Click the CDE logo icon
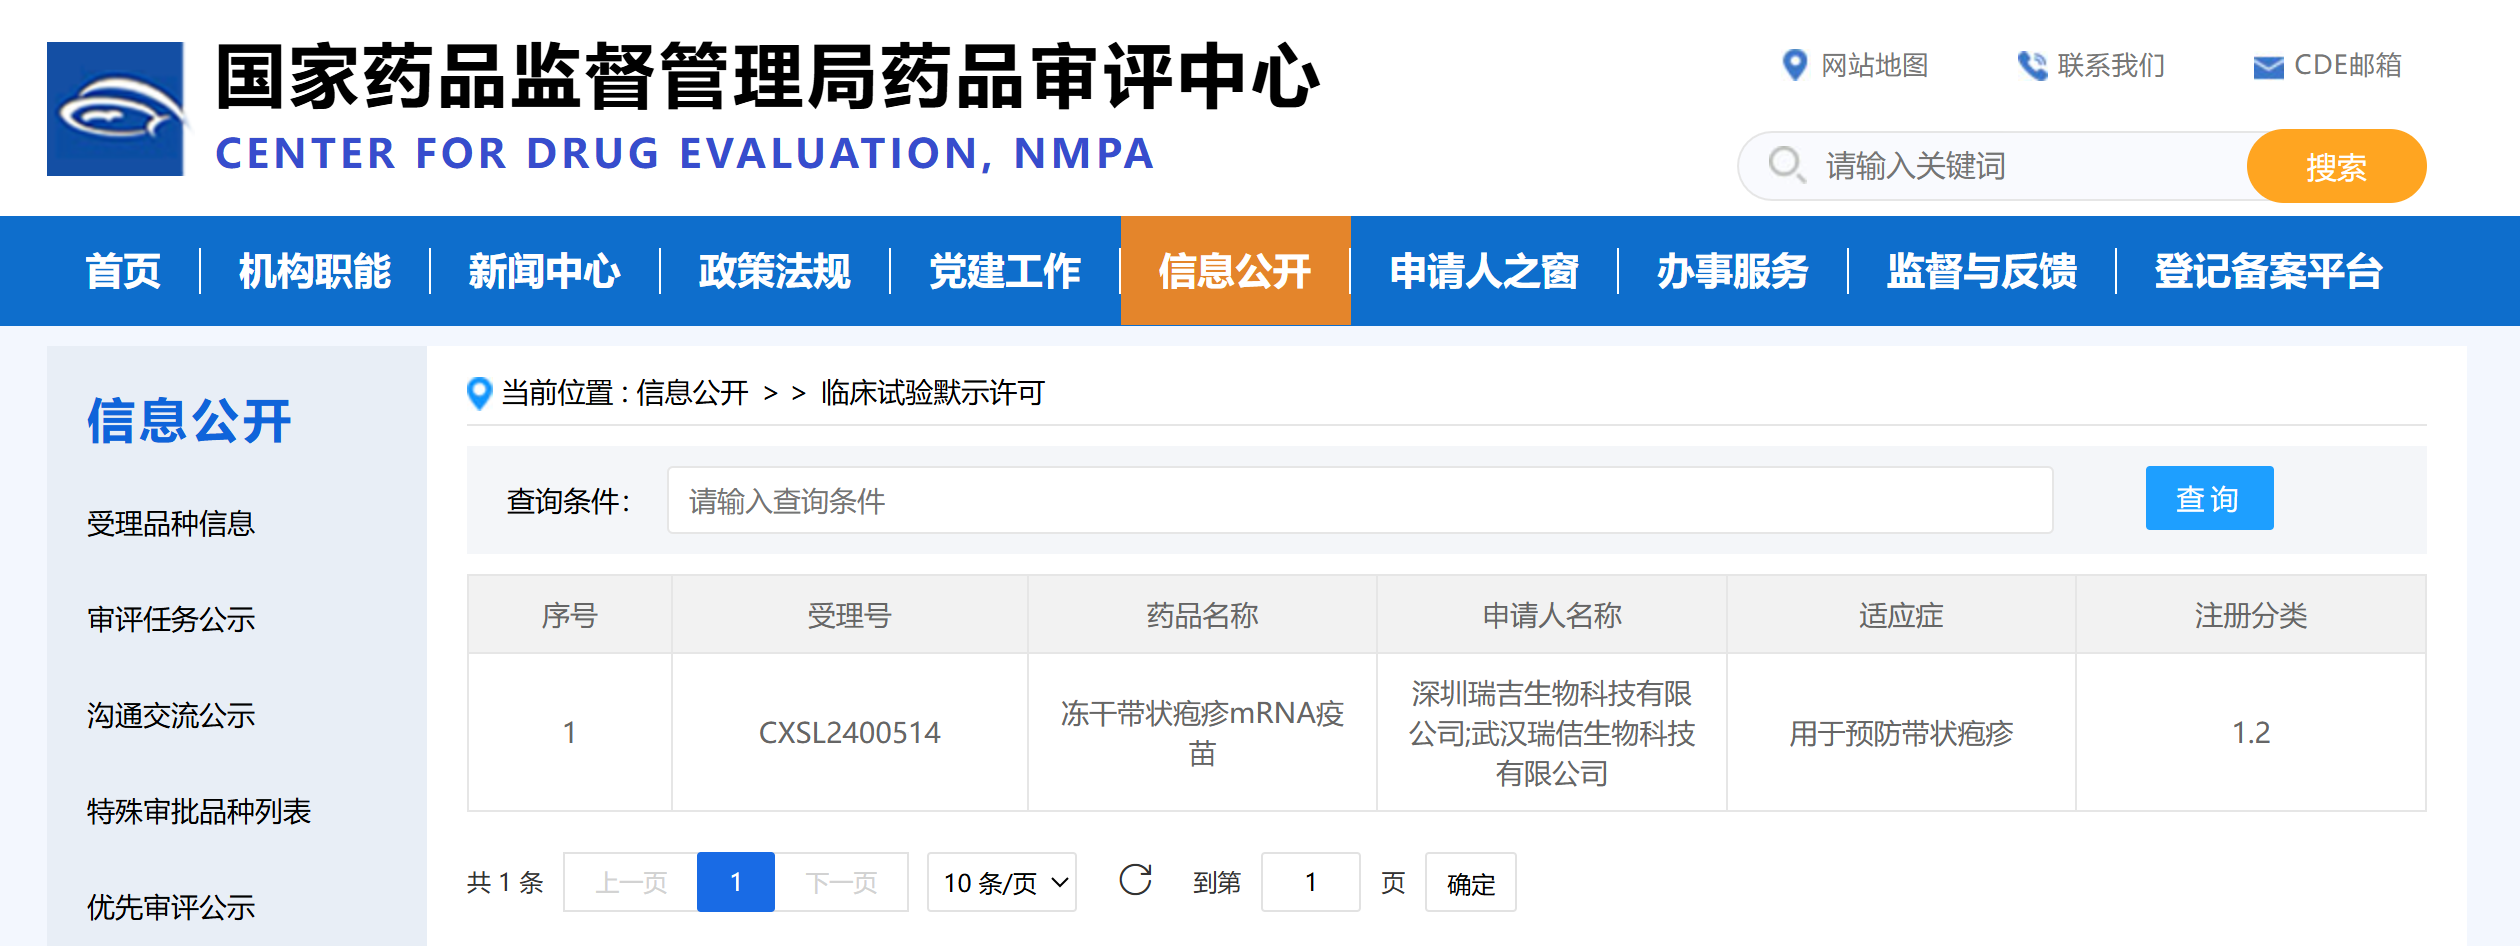Viewport: 2520px width, 946px height. 116,110
